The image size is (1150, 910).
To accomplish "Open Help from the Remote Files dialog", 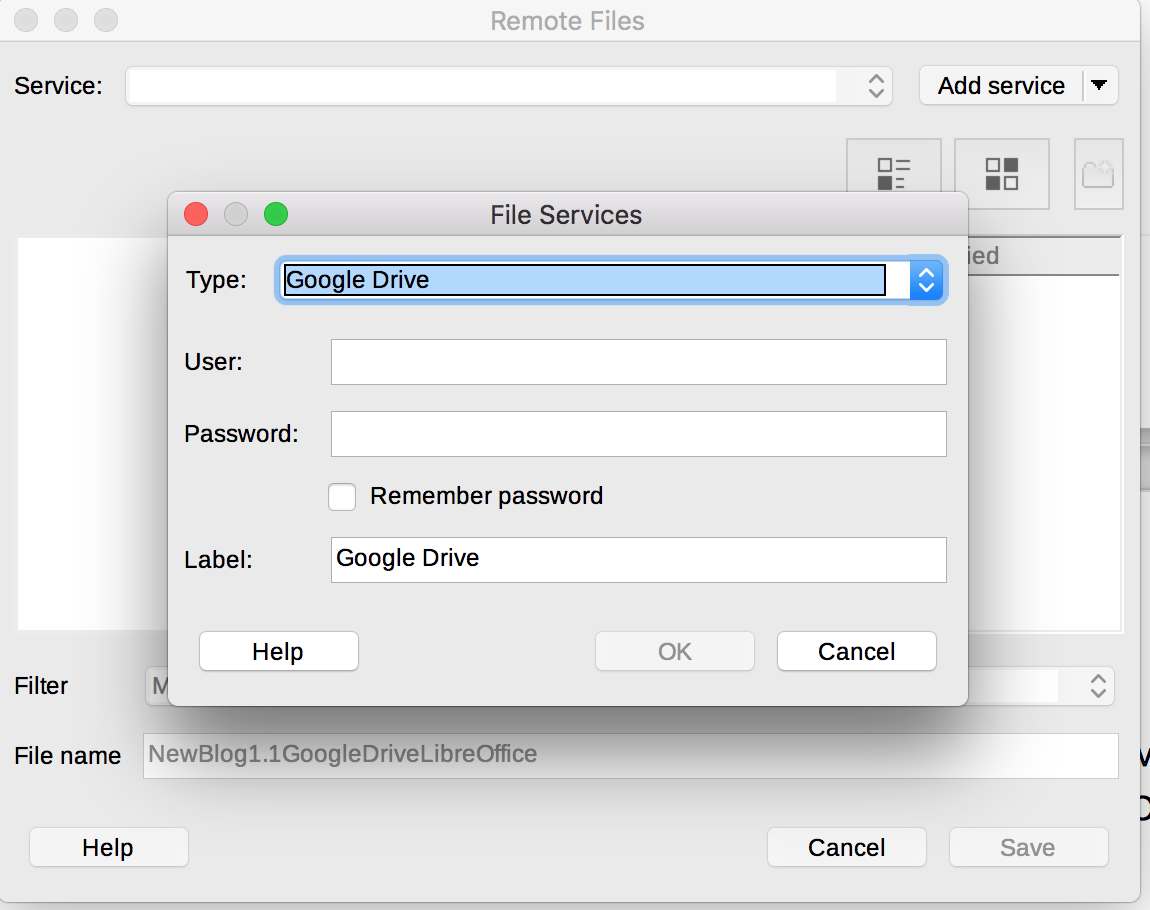I will tap(108, 847).
